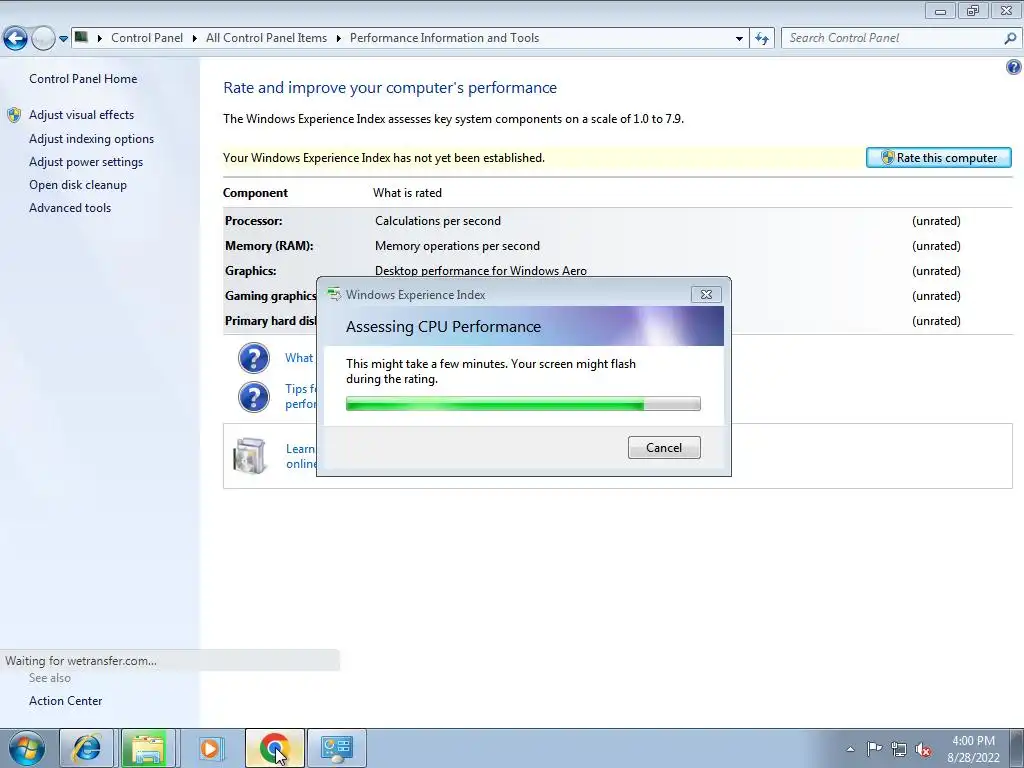
Task: Click the Windows Experience Index dialog title icon
Action: (334, 295)
